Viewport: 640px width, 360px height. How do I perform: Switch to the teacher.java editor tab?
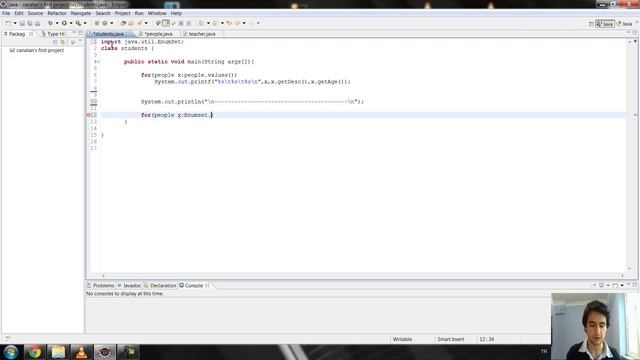tap(202, 34)
